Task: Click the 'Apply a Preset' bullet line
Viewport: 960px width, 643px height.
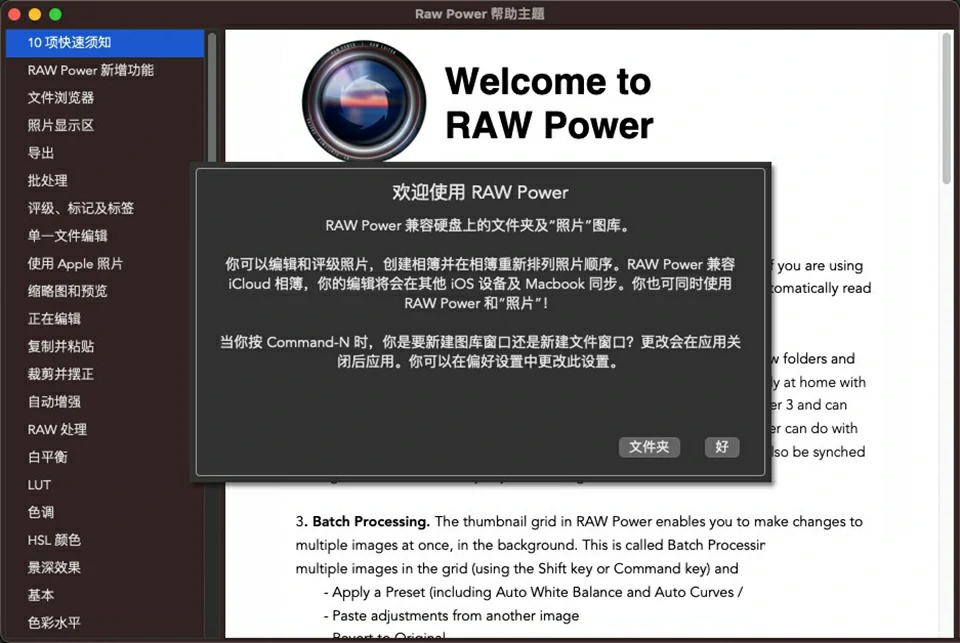Action: tap(538, 592)
